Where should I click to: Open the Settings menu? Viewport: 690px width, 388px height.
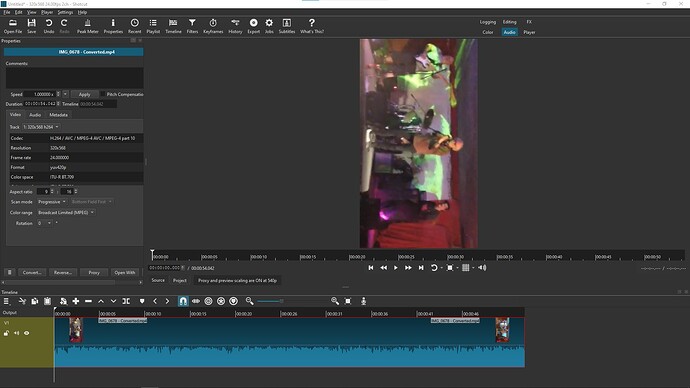coord(65,12)
